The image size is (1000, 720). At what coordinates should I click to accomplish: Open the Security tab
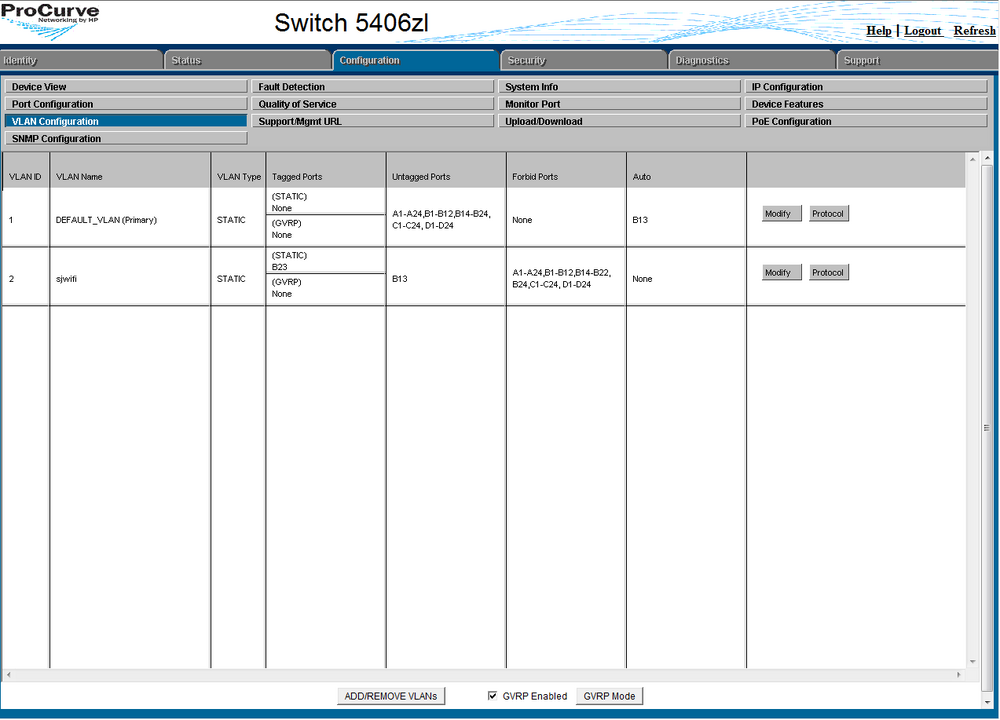pos(584,60)
